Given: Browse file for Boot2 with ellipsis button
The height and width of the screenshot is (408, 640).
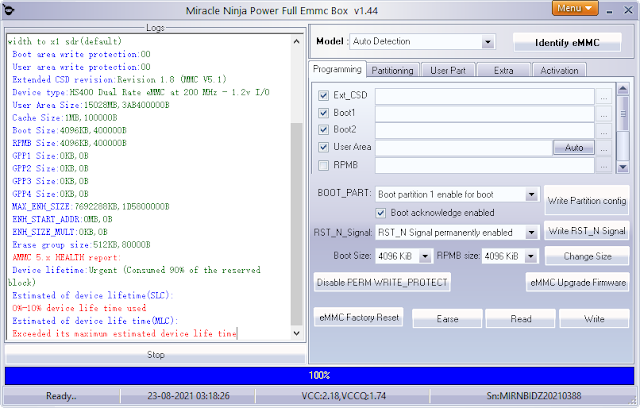Looking at the screenshot, I should click(604, 131).
